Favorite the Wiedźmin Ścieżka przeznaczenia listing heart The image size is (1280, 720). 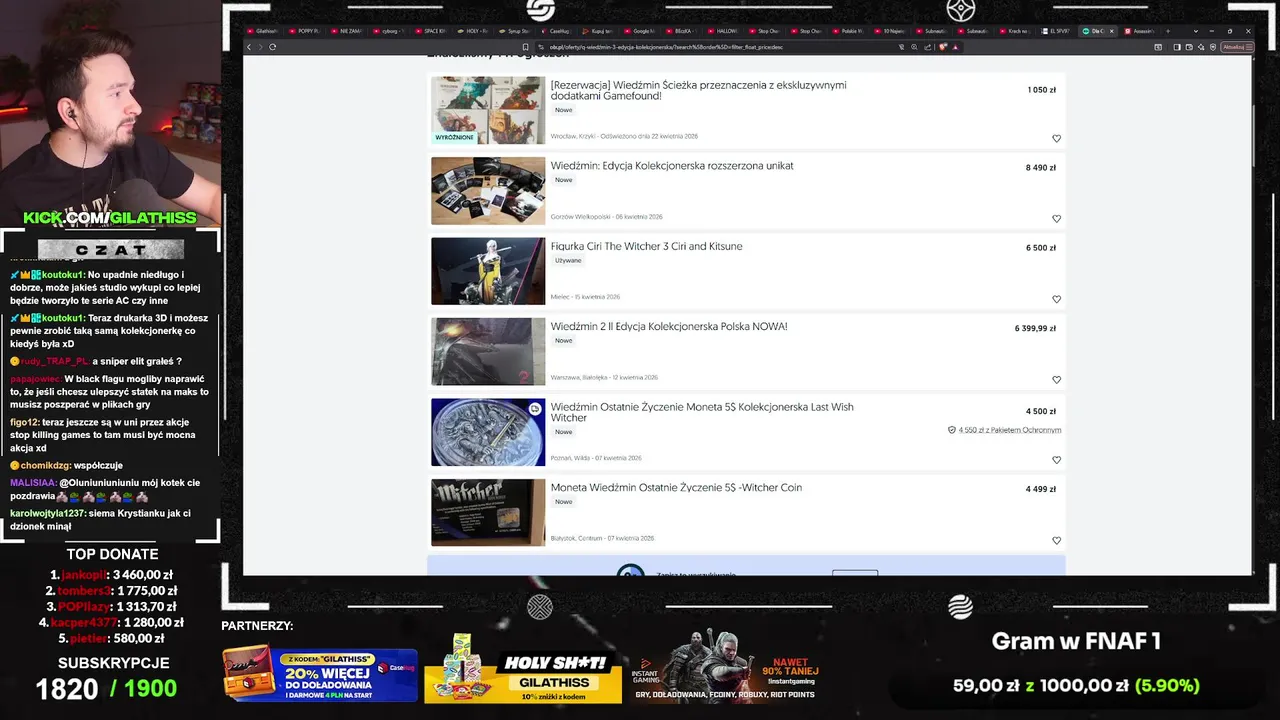coord(1056,139)
